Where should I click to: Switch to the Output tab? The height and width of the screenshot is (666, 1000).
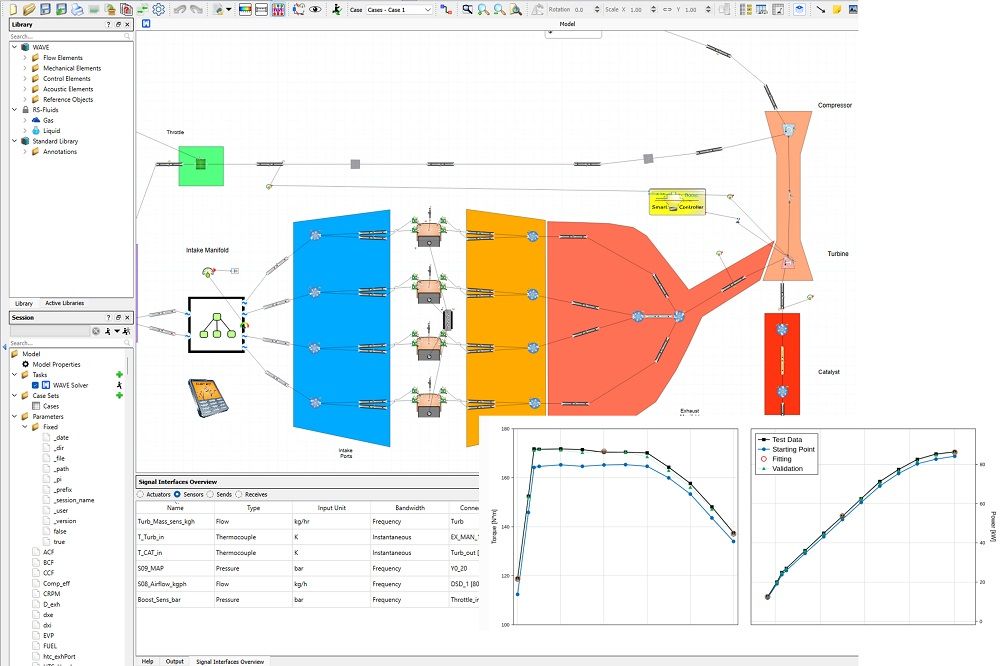[175, 660]
